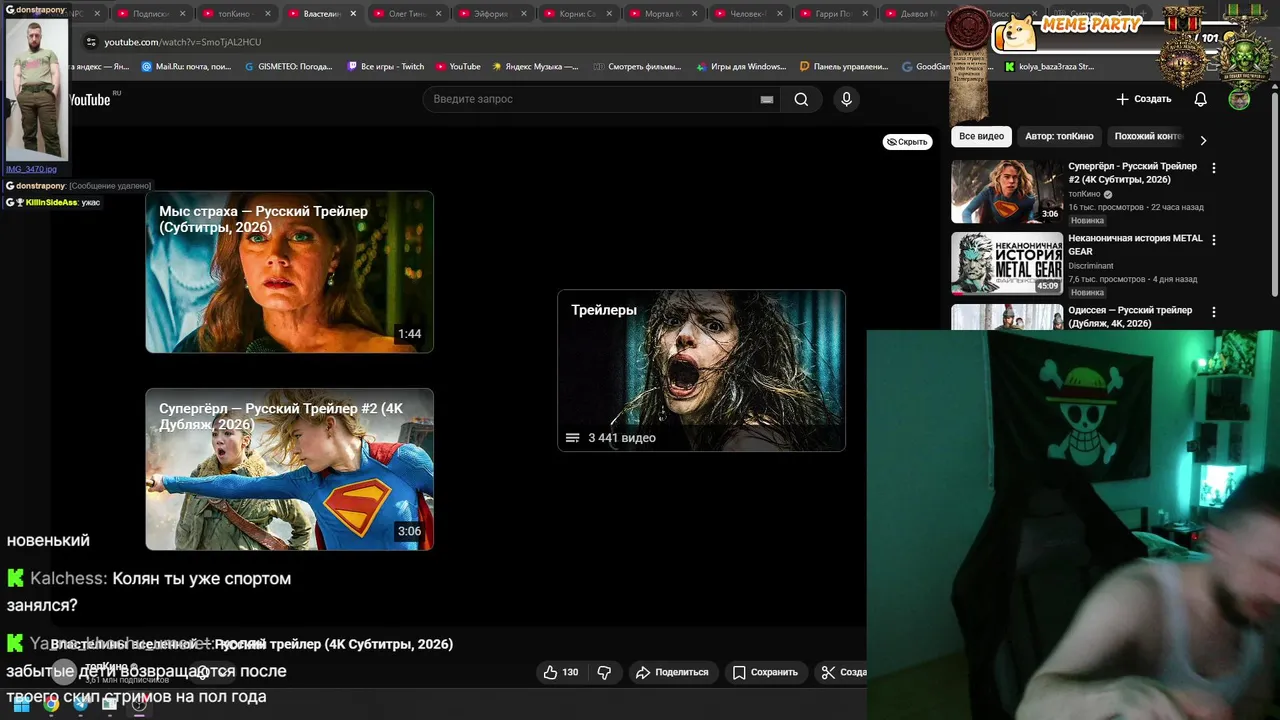Switch to the Подписки browser tab

click(150, 14)
